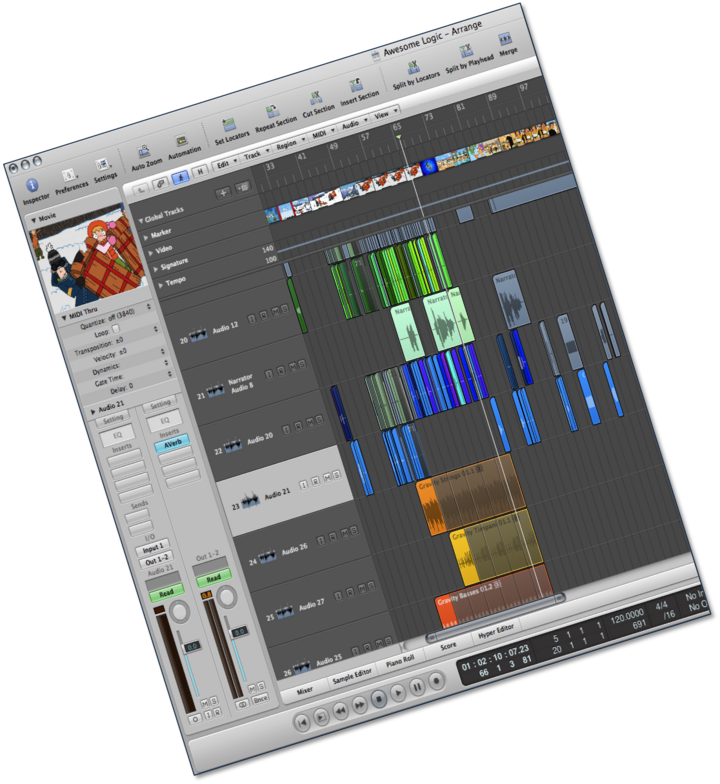Click the Merge toolbar icon
This screenshot has width=720, height=784.
tap(505, 40)
